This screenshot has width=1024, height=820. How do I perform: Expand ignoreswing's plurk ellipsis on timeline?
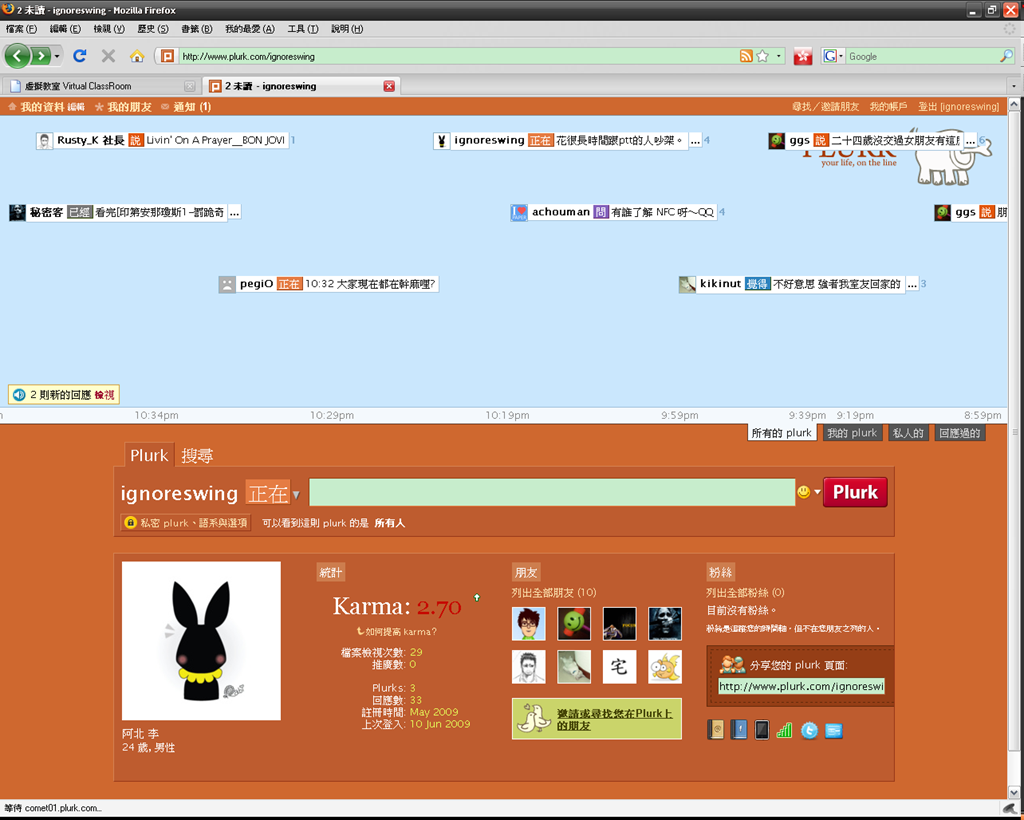pos(695,140)
